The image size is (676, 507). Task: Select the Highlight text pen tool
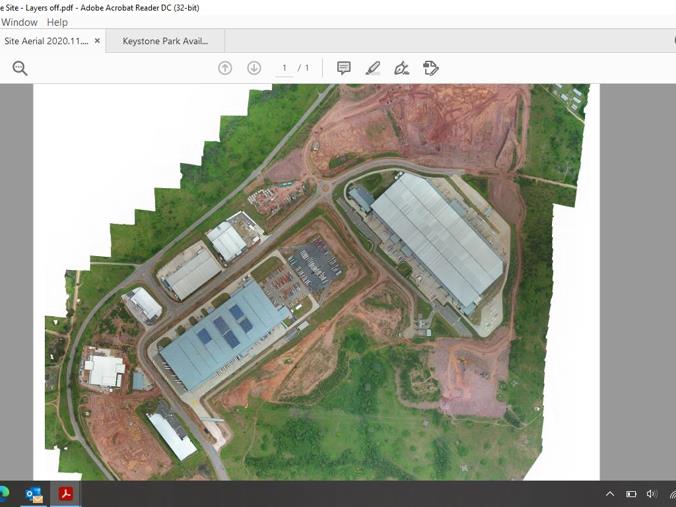point(372,68)
